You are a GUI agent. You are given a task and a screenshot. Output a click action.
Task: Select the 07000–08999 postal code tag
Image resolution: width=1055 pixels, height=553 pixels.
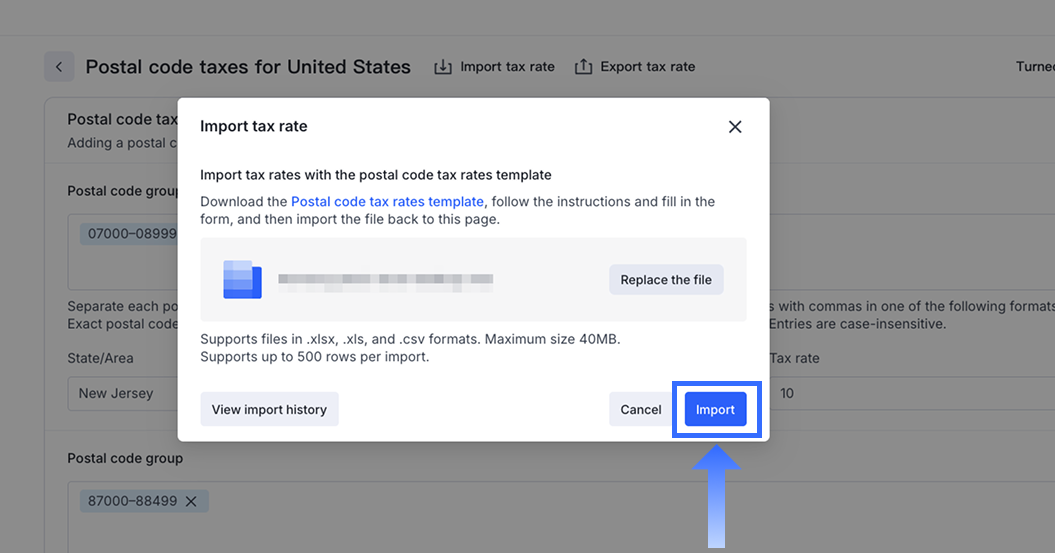pos(132,234)
